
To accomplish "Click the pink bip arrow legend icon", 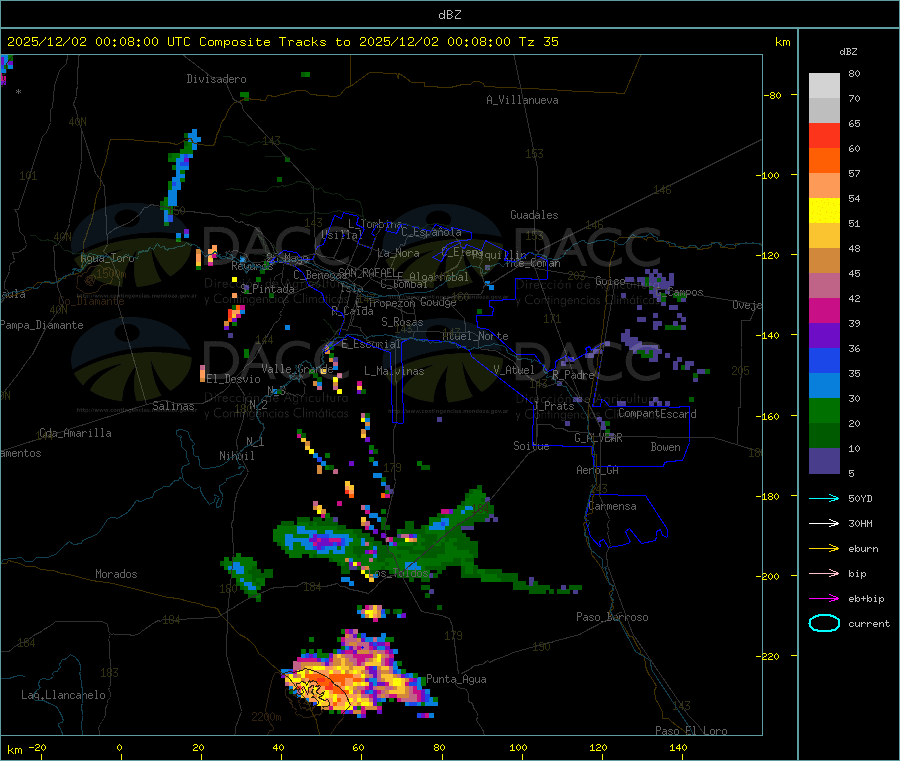I will tap(824, 573).
